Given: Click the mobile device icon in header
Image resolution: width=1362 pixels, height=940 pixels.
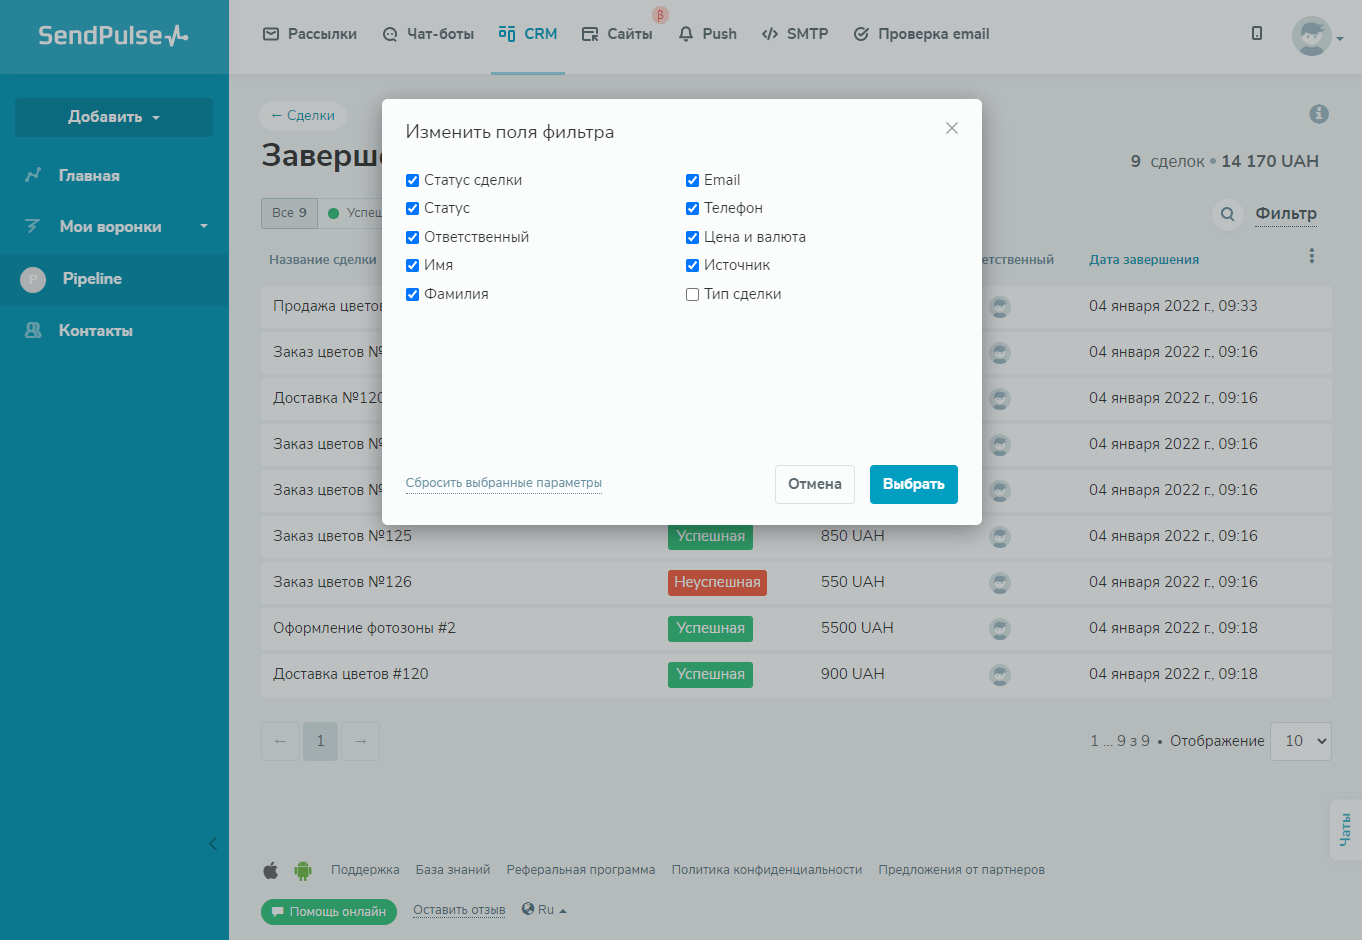Looking at the screenshot, I should tap(1256, 34).
